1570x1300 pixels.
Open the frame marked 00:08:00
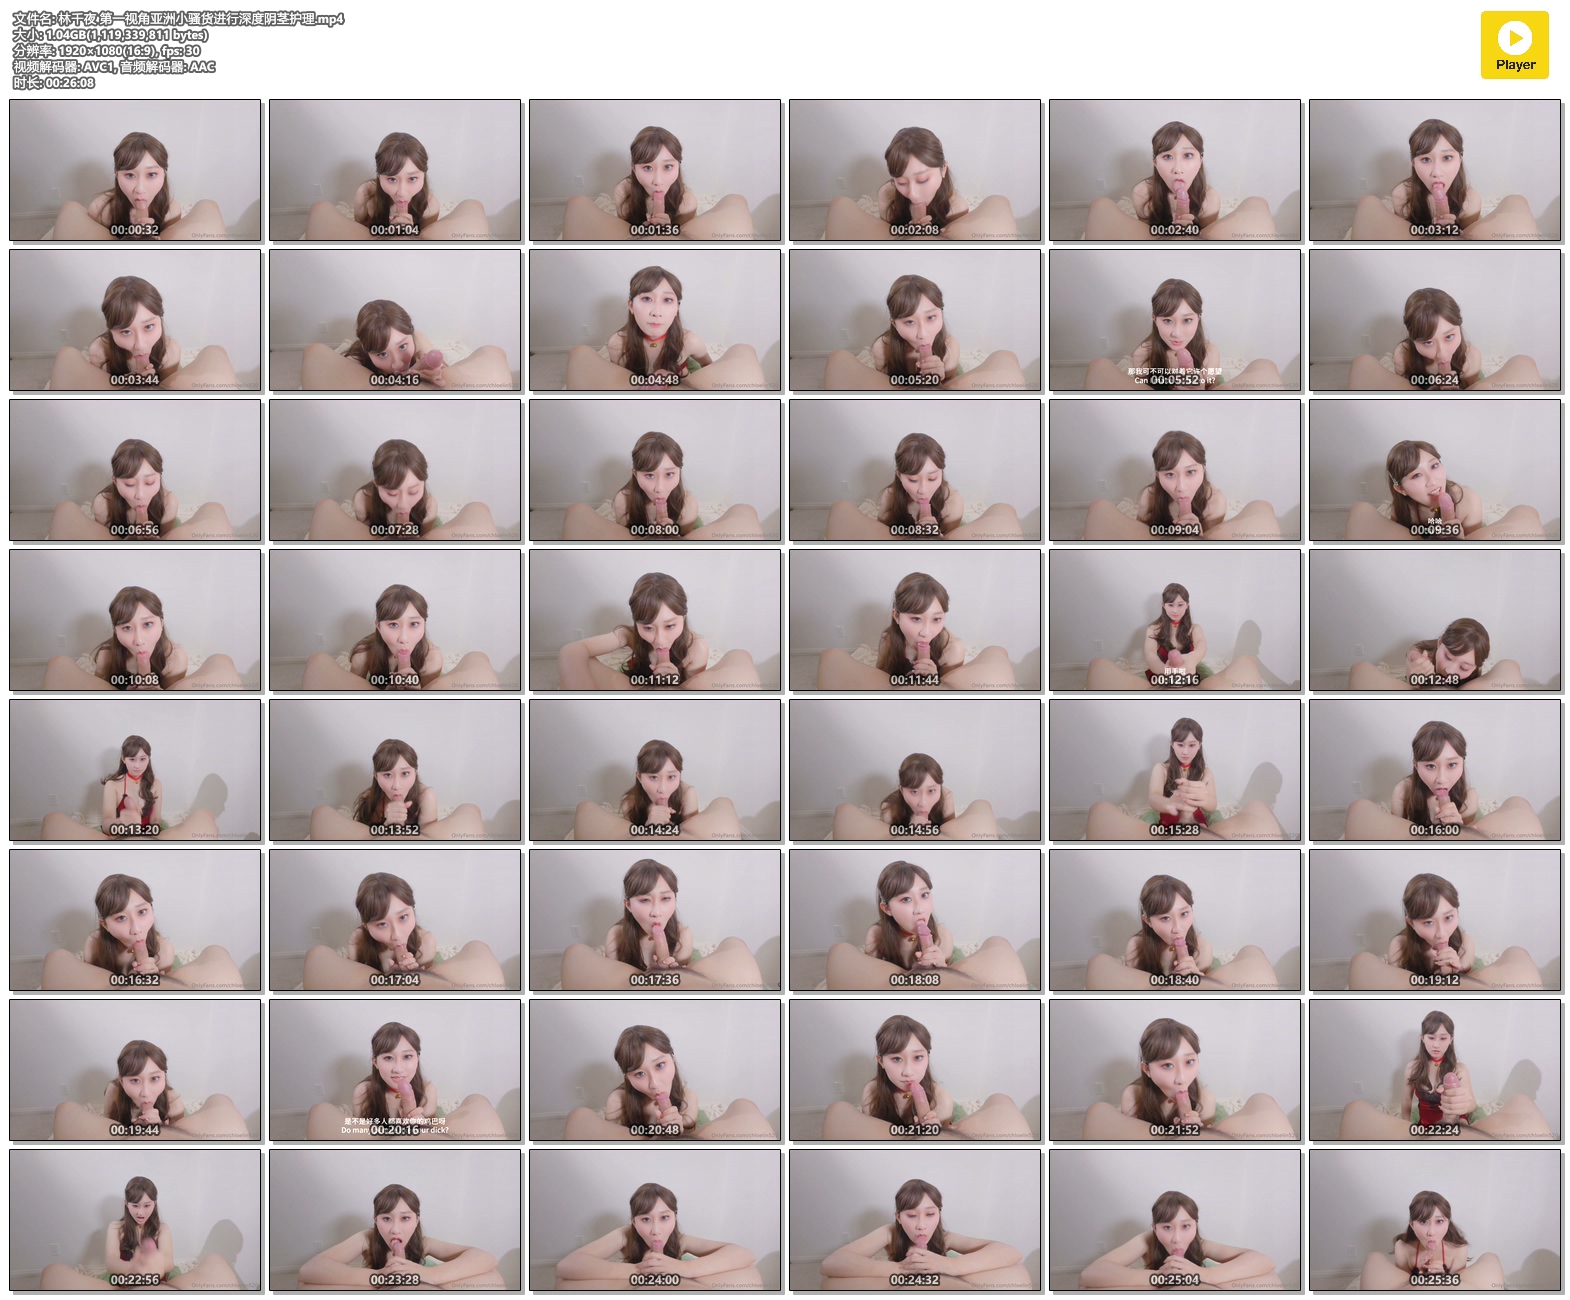point(655,470)
